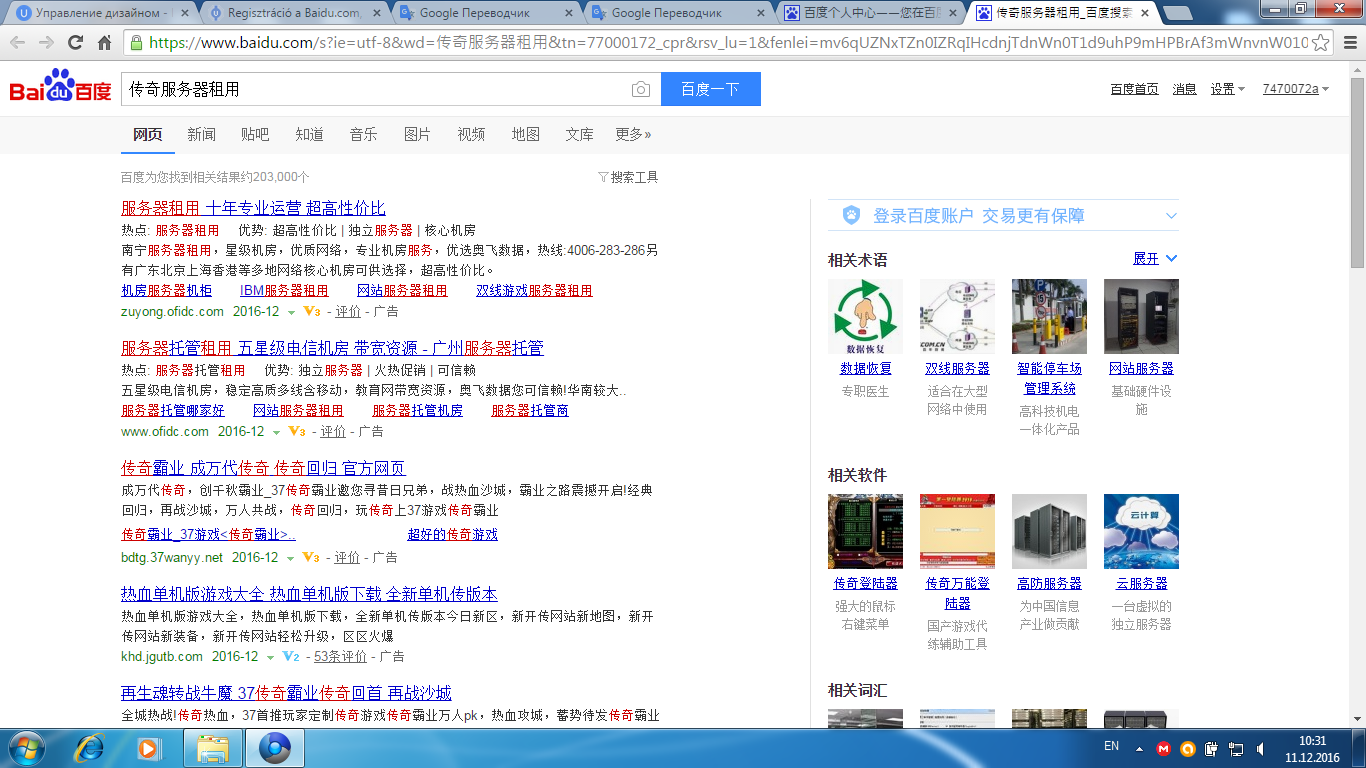Viewport: 1366px width, 768px height.
Task: Click V2 badge for khd.jgutb.com result
Action: [x=291, y=656]
